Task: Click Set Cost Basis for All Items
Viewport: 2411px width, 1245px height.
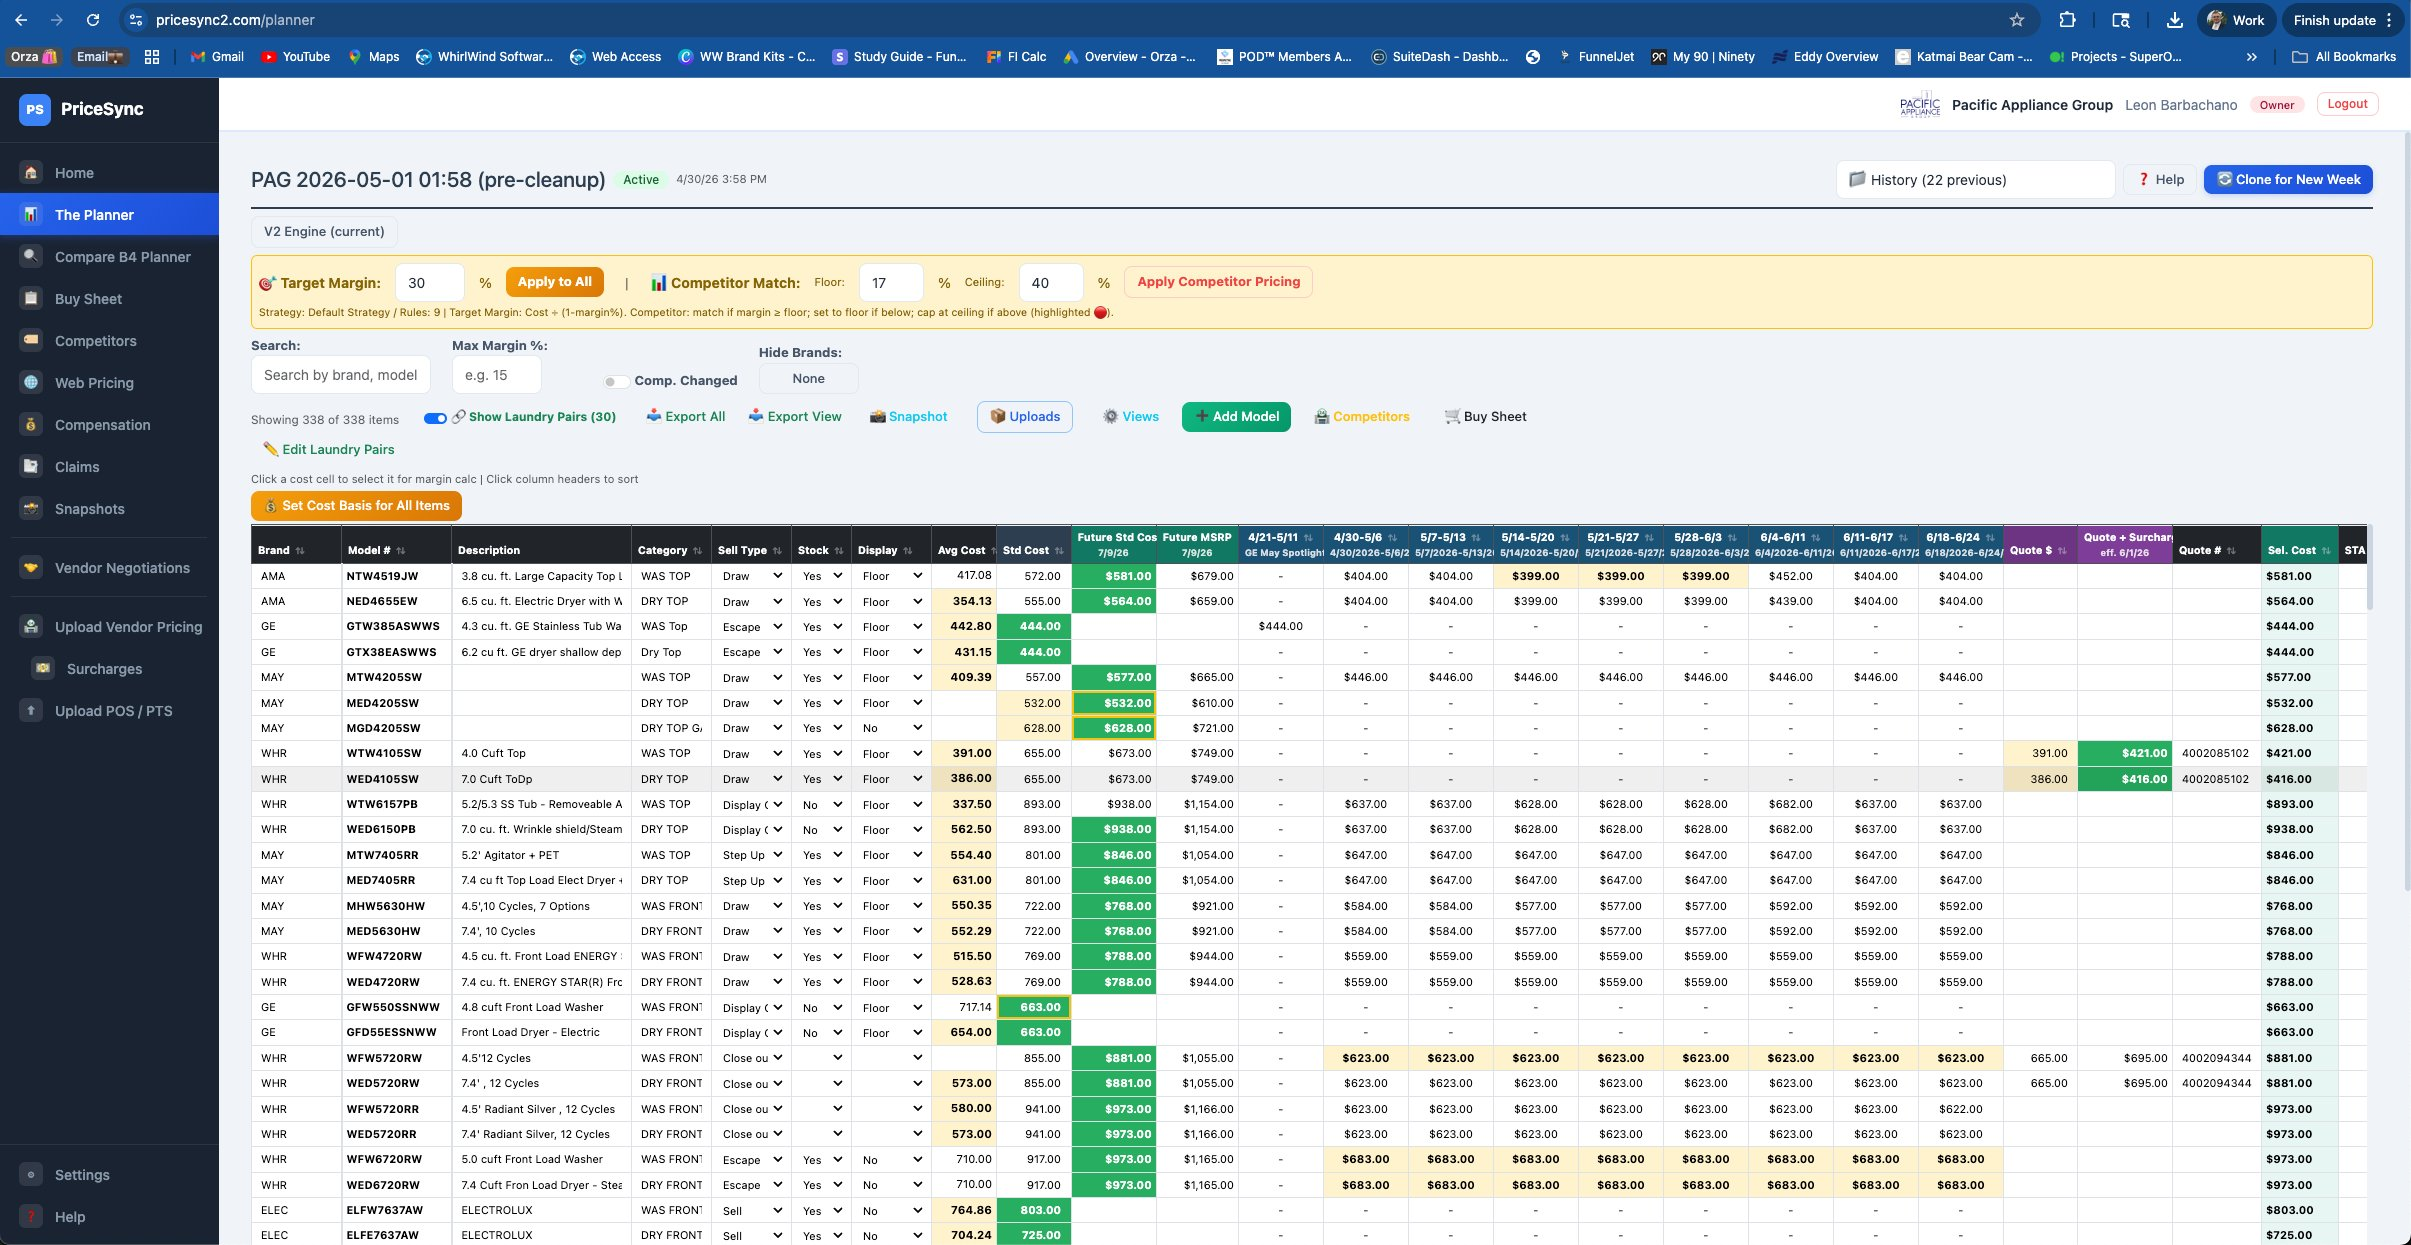Action: click(x=356, y=506)
